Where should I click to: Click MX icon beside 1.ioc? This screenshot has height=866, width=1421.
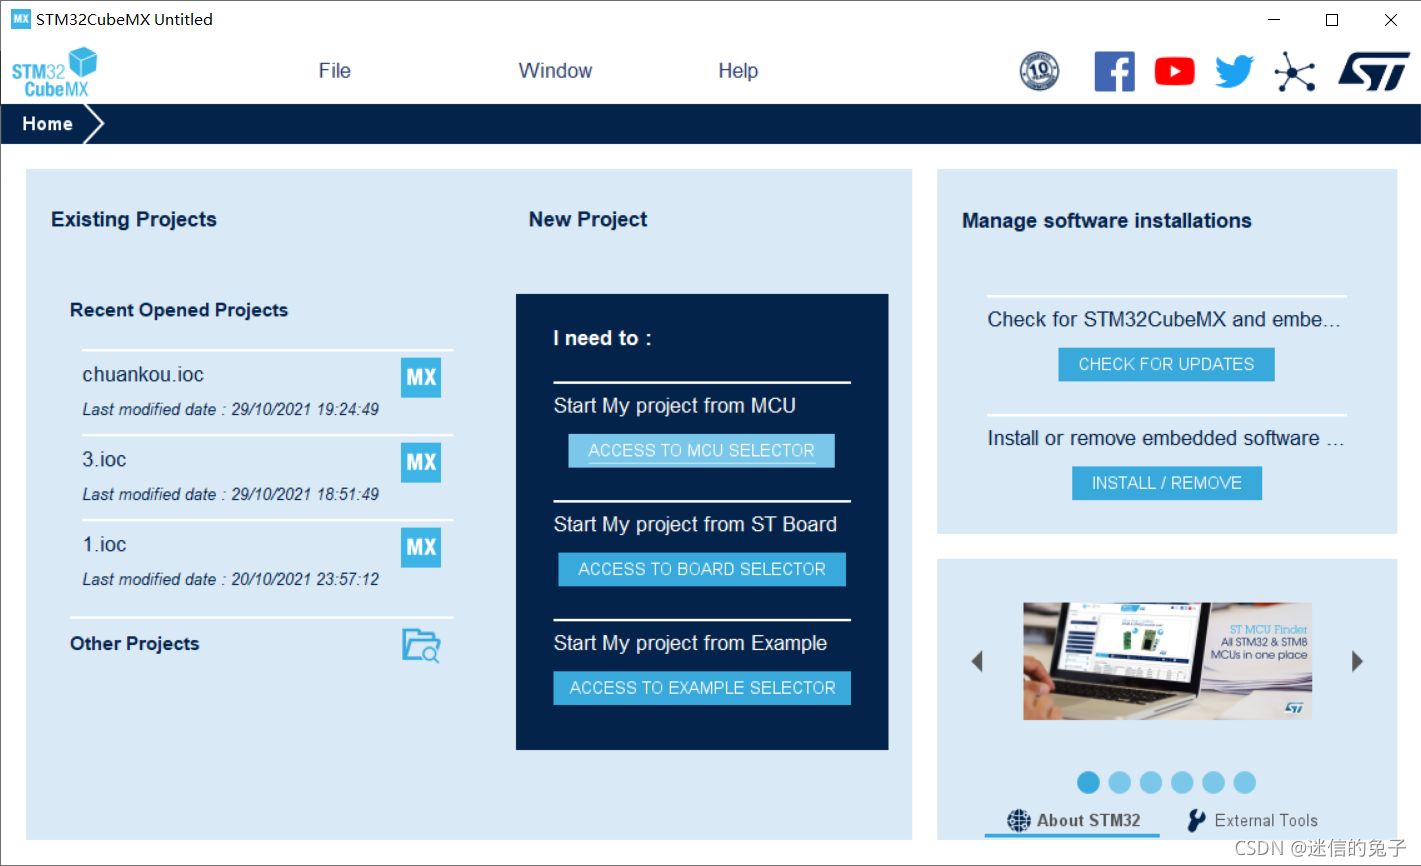pyautogui.click(x=421, y=547)
